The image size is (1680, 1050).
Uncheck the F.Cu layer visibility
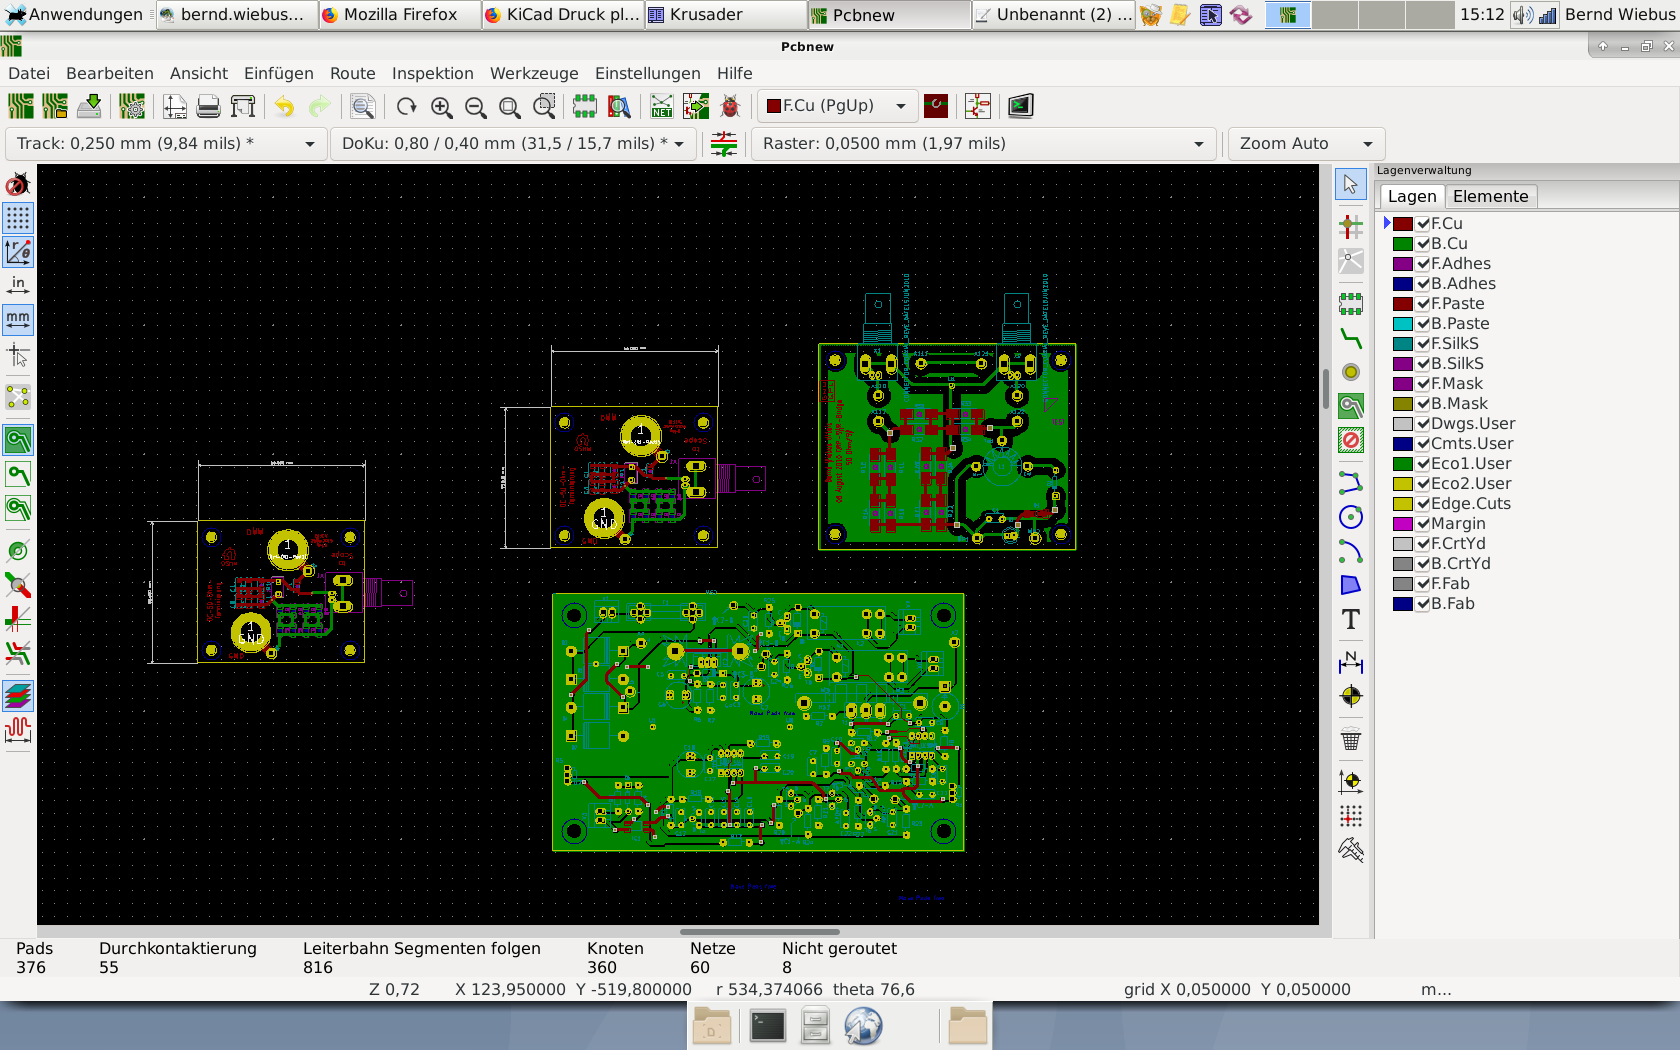click(x=1423, y=224)
